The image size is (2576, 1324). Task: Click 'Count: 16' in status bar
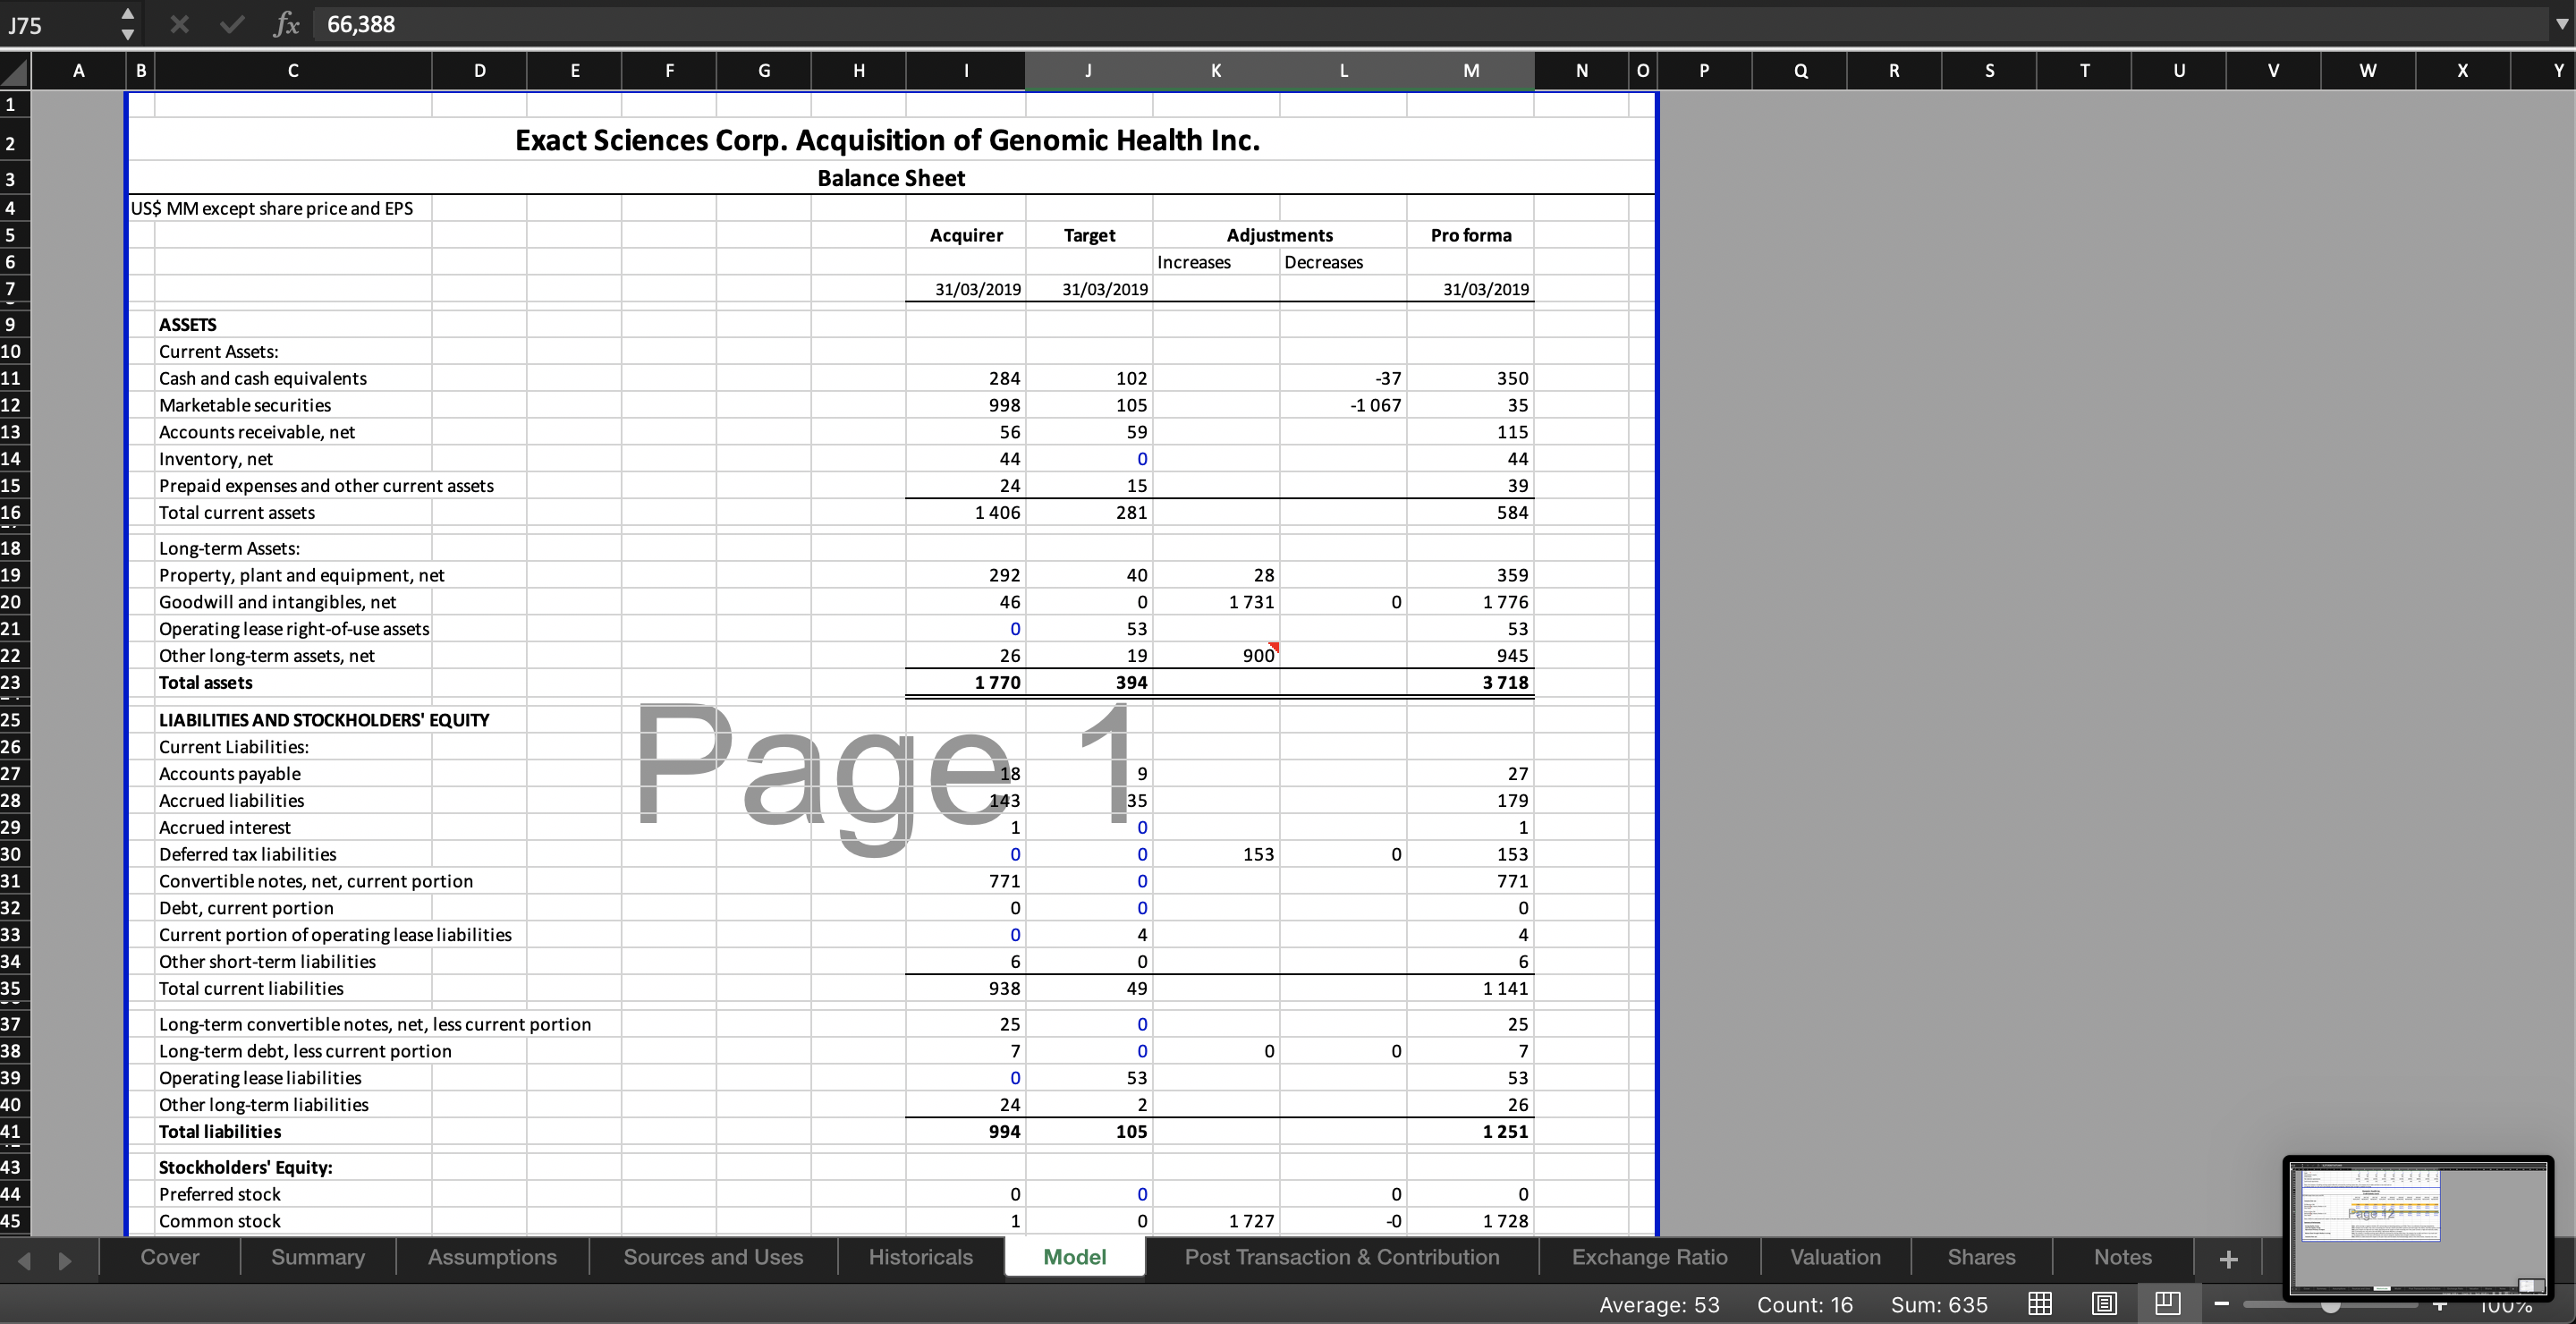1804,1305
